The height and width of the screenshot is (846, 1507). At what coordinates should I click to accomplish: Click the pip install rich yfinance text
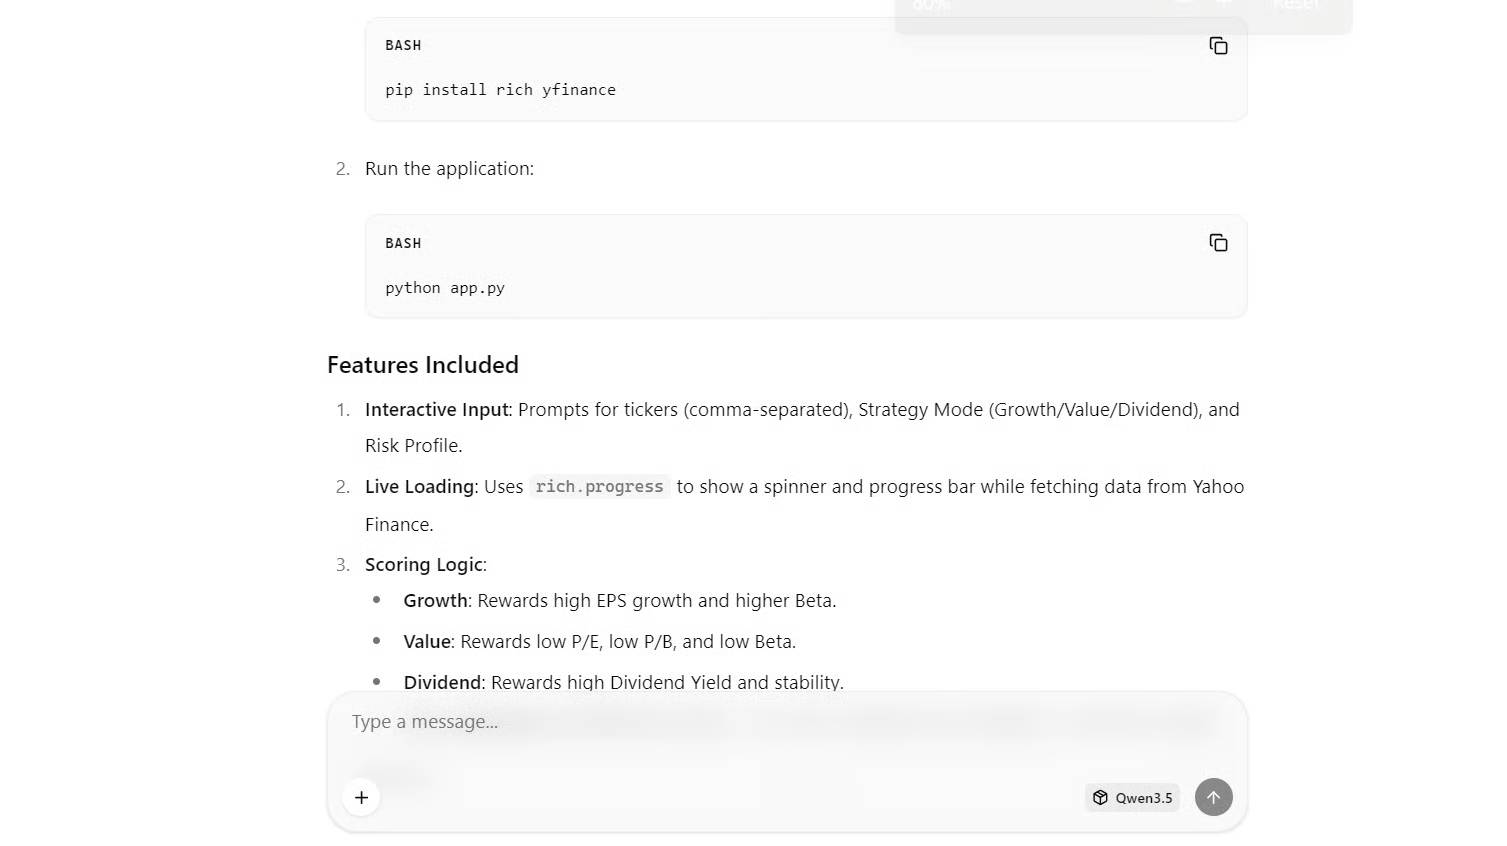500,89
